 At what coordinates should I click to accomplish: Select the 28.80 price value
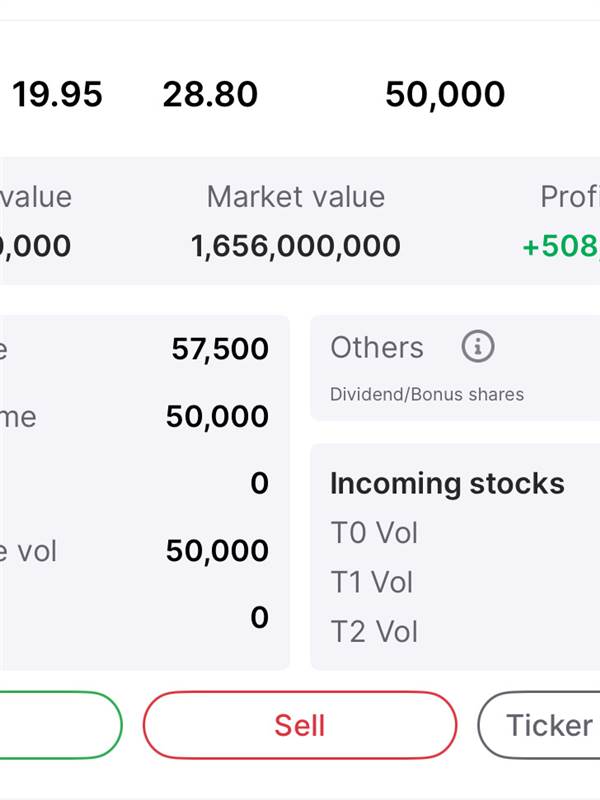[x=210, y=94]
